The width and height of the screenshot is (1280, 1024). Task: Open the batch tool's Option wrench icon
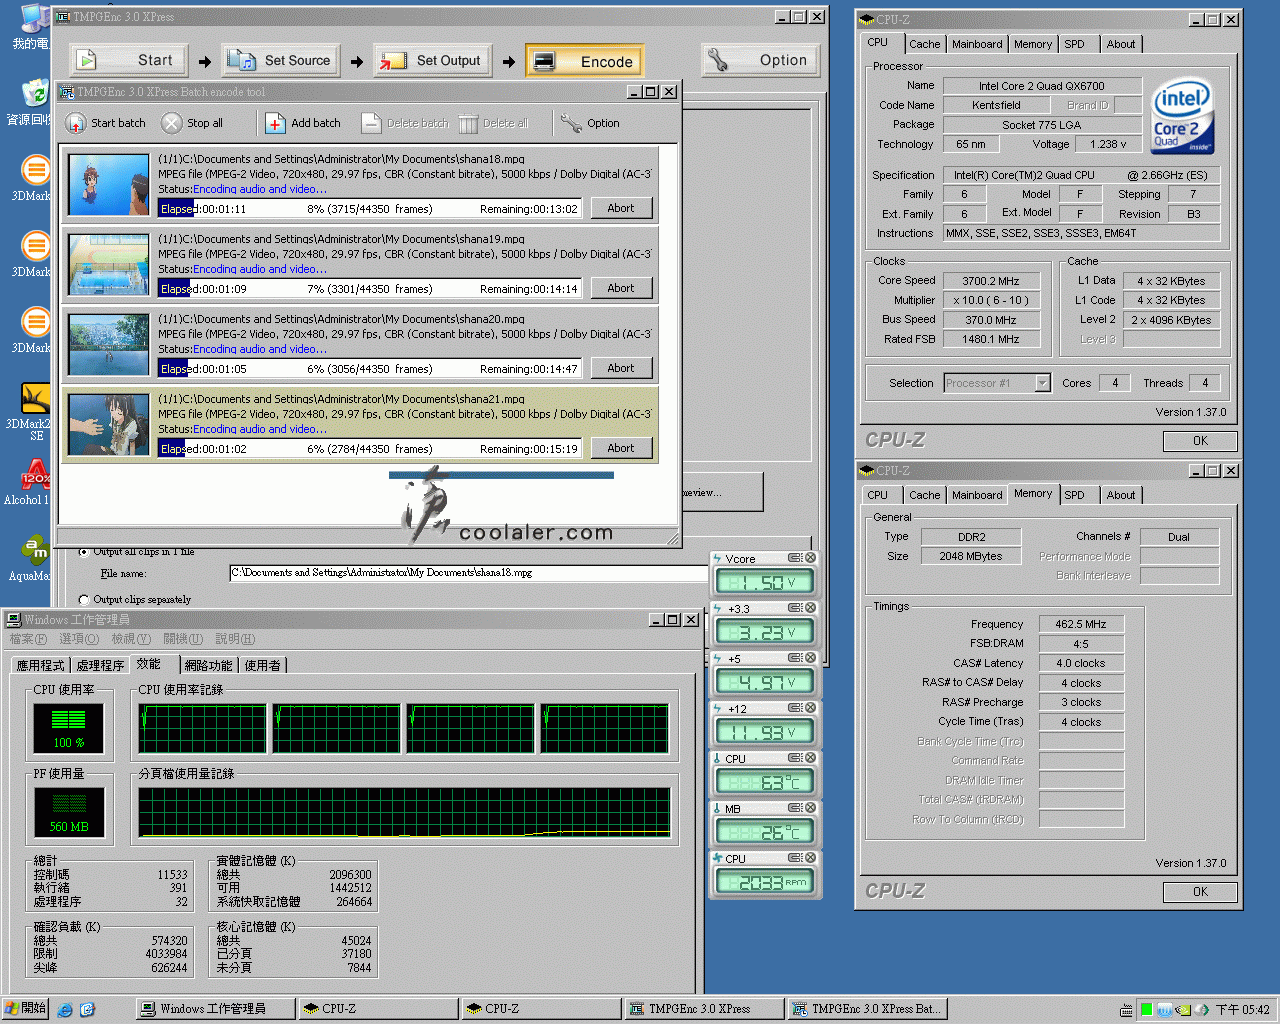(570, 123)
